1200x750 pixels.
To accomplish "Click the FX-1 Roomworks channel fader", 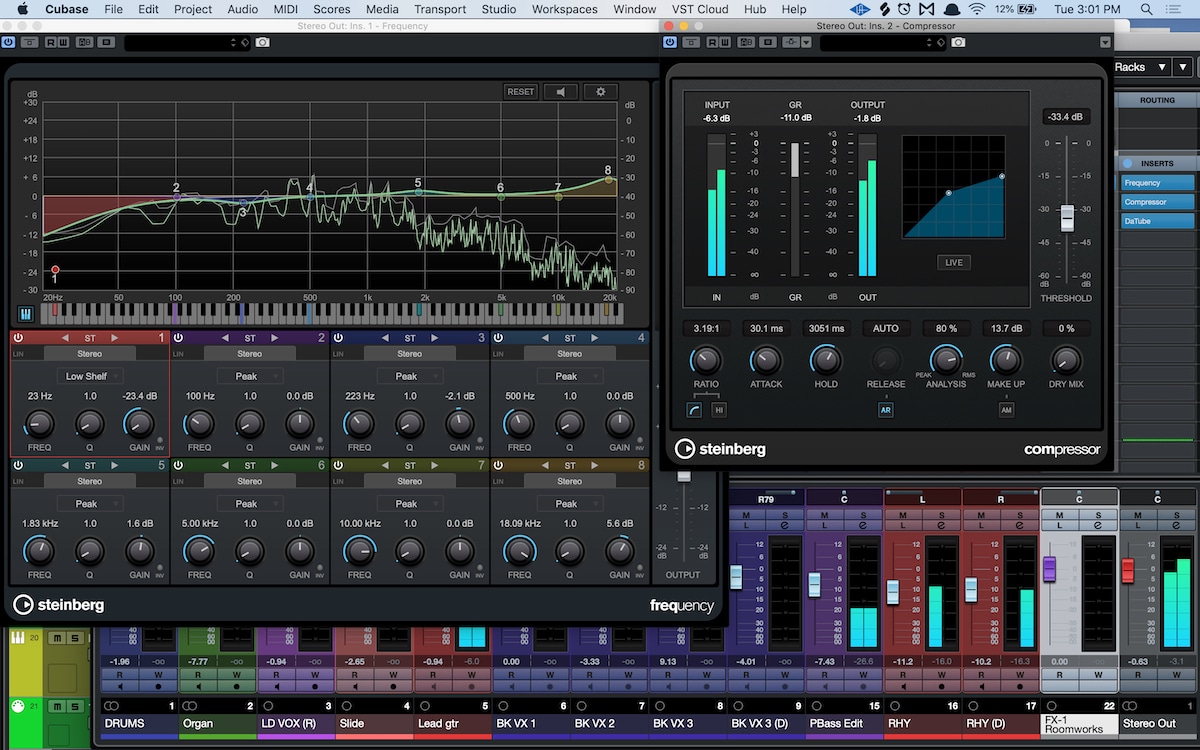I will (1050, 568).
